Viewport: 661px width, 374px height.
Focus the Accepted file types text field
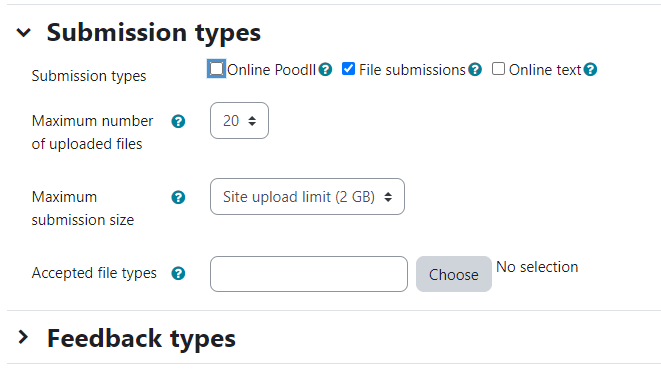point(309,274)
